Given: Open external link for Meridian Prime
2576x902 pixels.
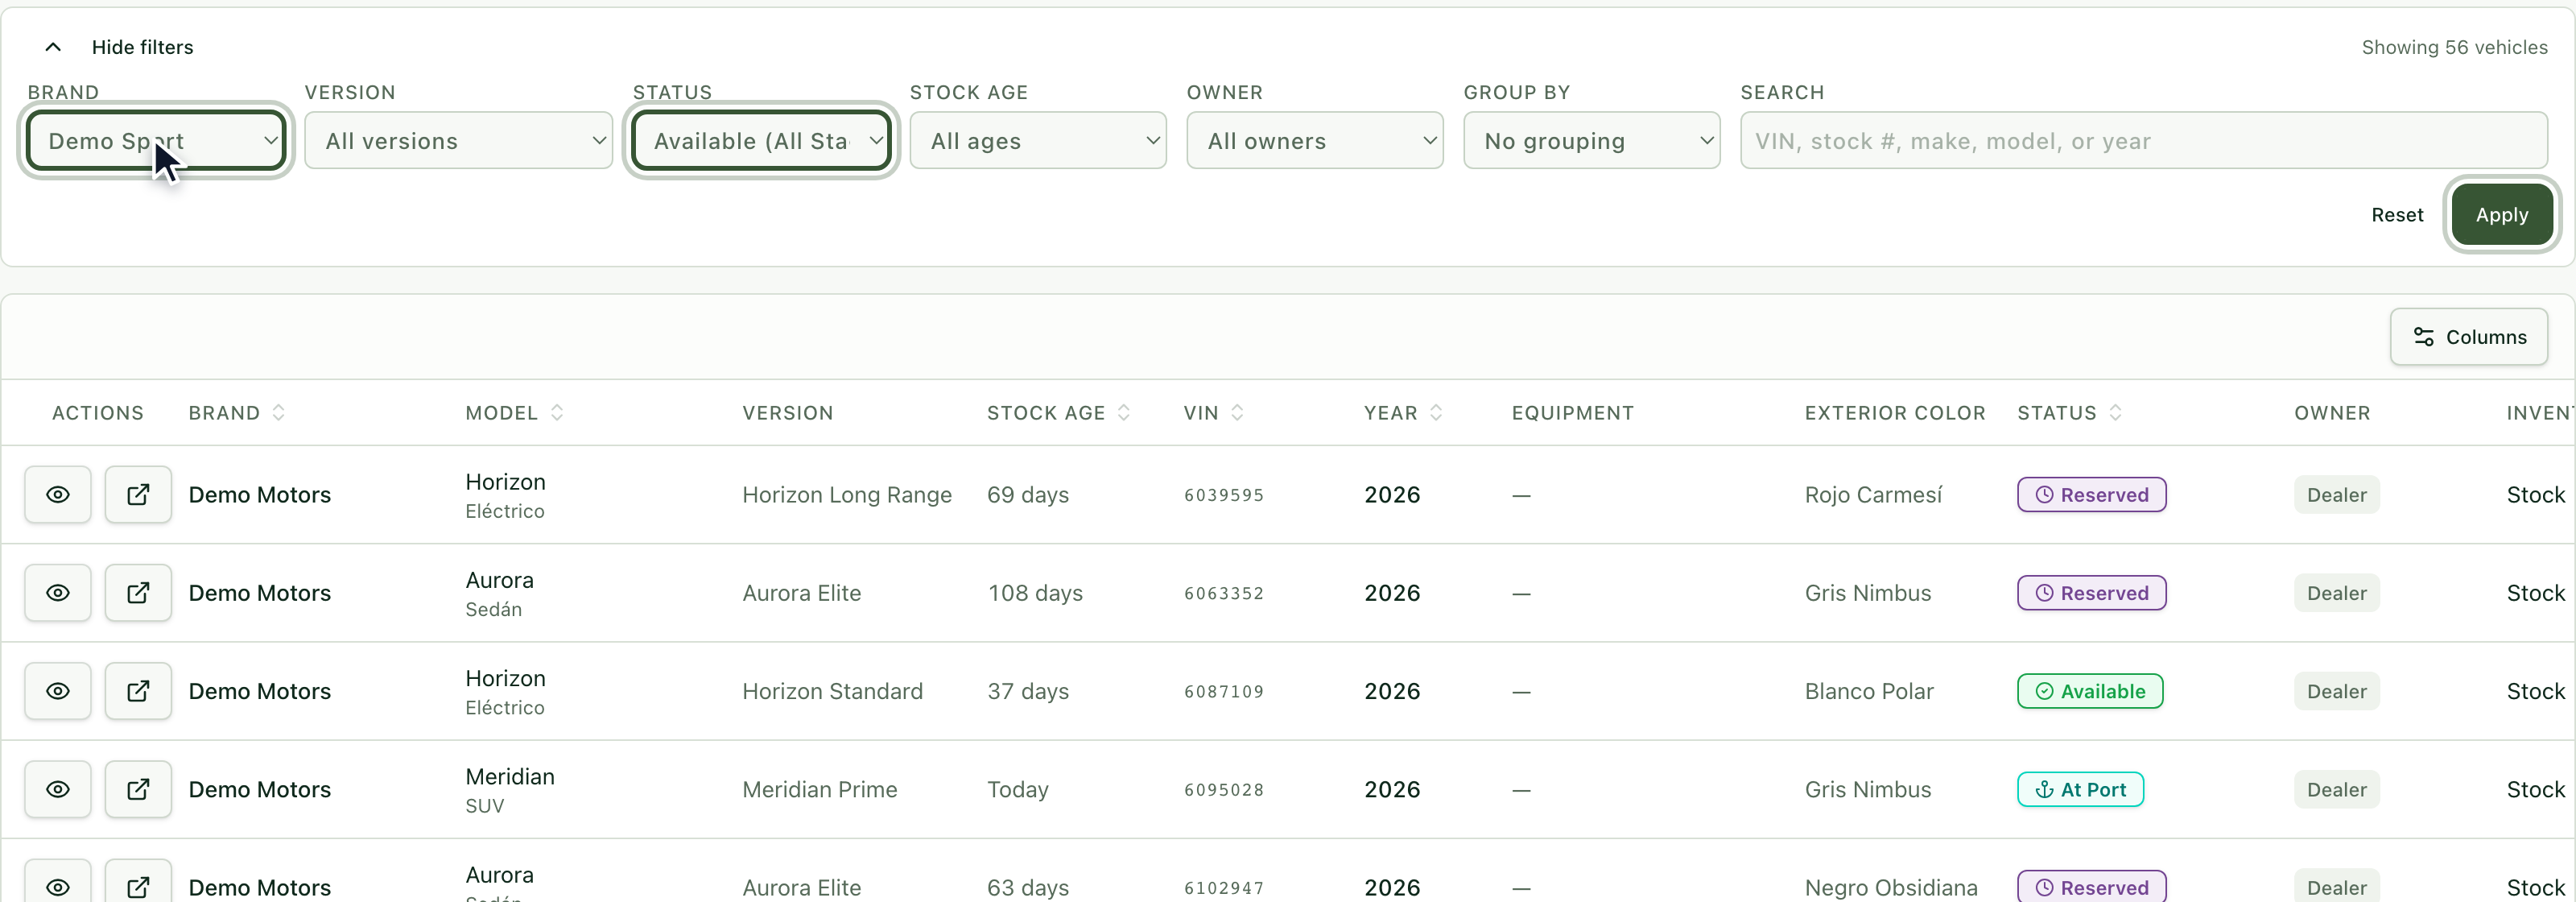Looking at the screenshot, I should (x=138, y=789).
